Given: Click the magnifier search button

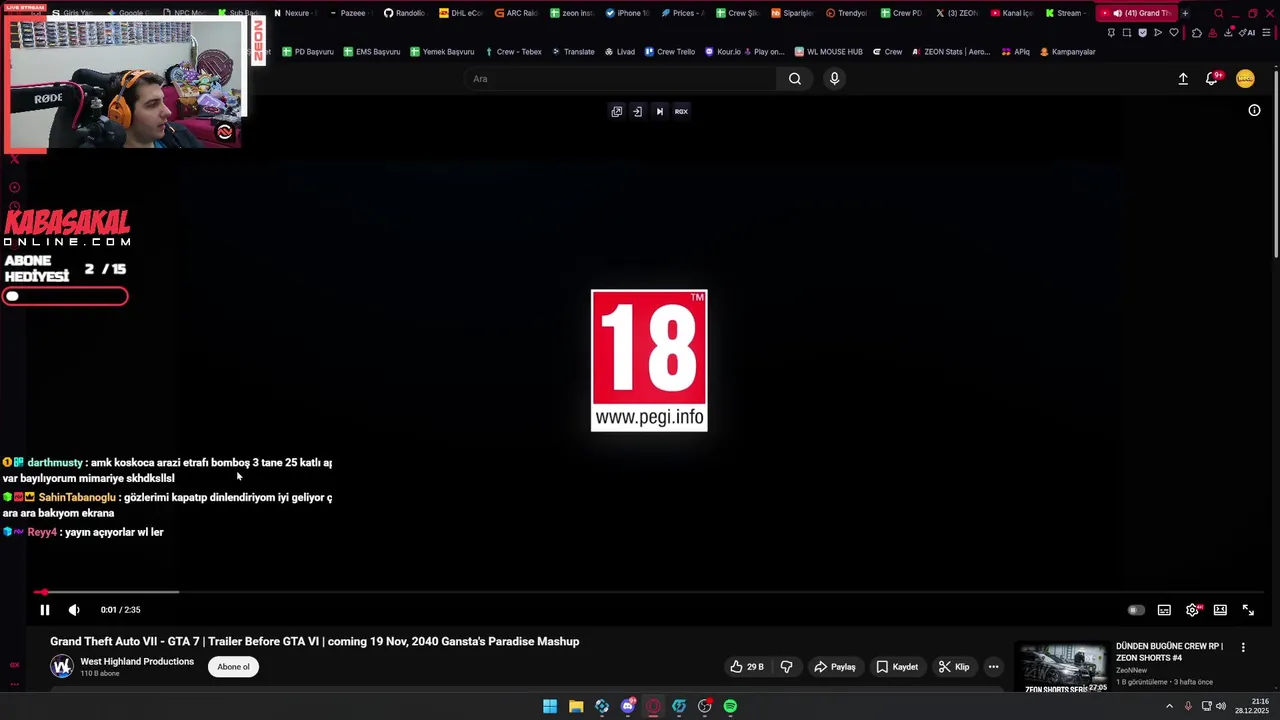Looking at the screenshot, I should 795,79.
